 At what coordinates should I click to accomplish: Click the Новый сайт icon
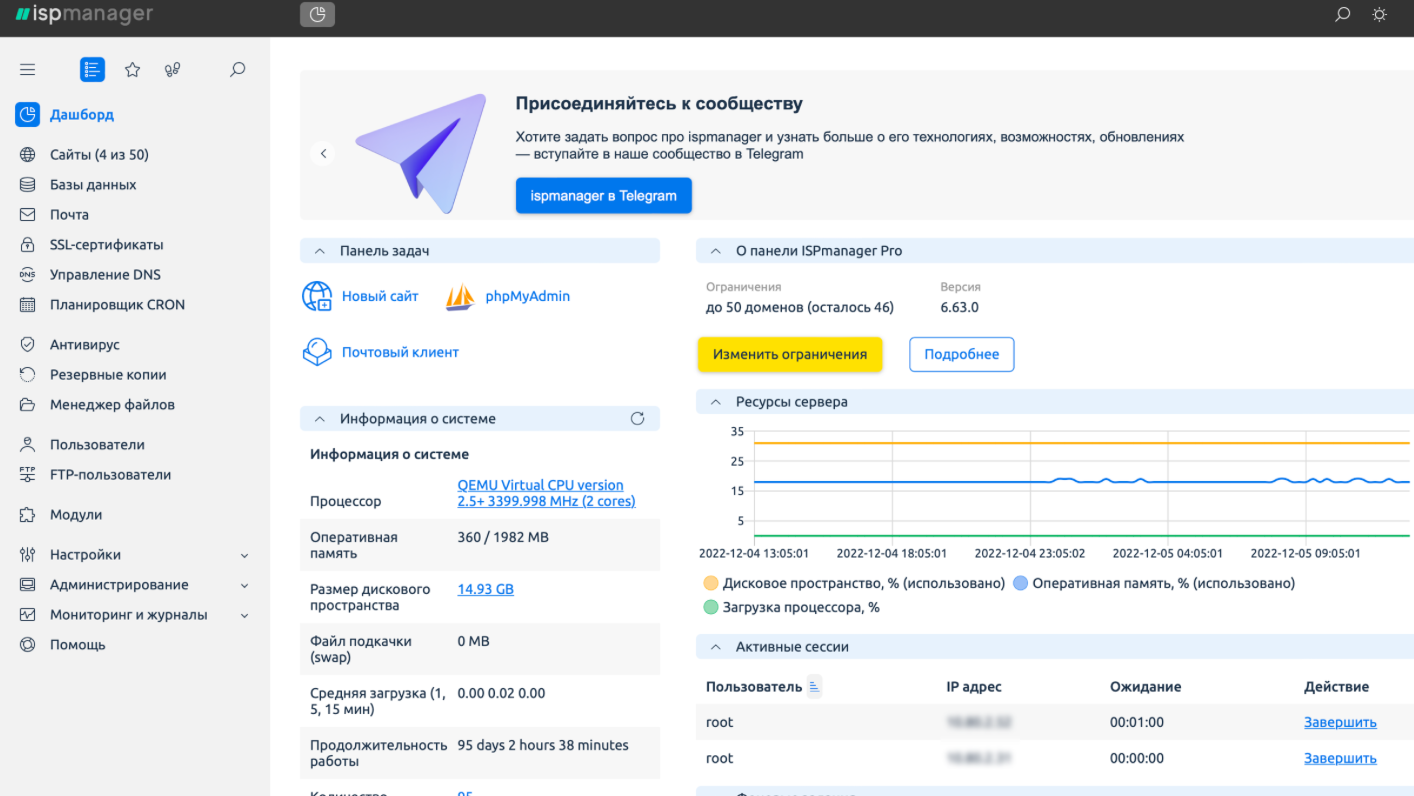(316, 296)
